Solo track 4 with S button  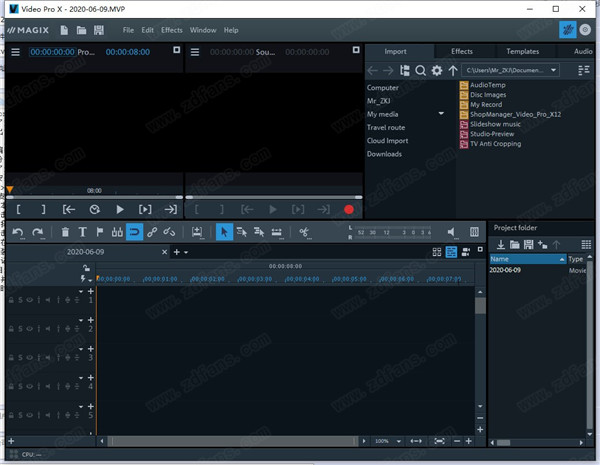click(x=20, y=386)
